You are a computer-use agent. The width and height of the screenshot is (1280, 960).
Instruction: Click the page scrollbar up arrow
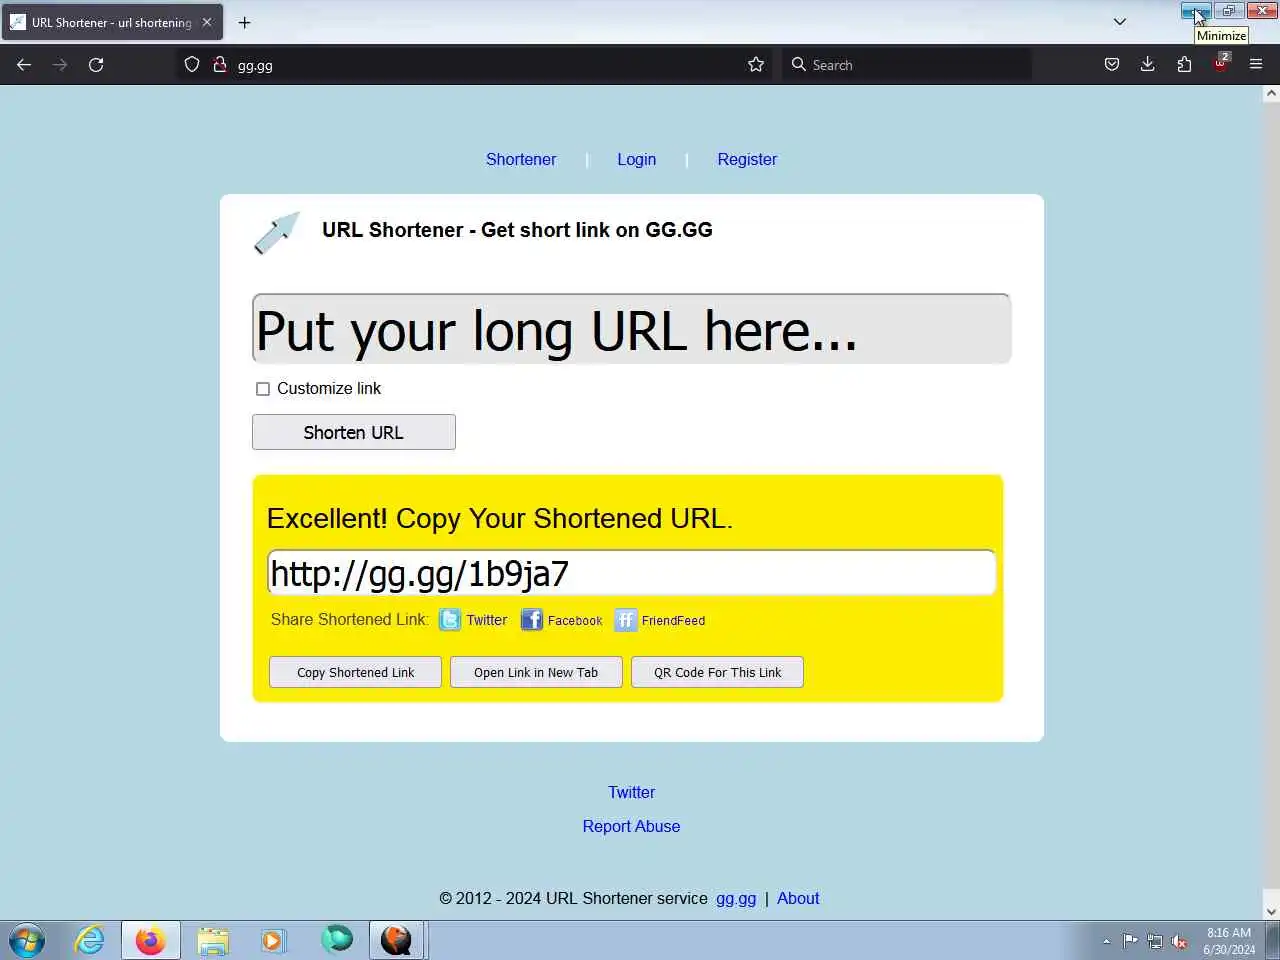(x=1271, y=93)
